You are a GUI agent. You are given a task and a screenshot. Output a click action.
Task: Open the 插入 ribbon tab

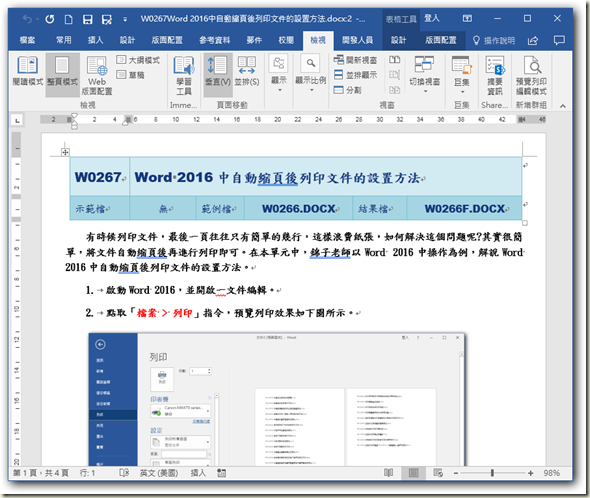96,40
